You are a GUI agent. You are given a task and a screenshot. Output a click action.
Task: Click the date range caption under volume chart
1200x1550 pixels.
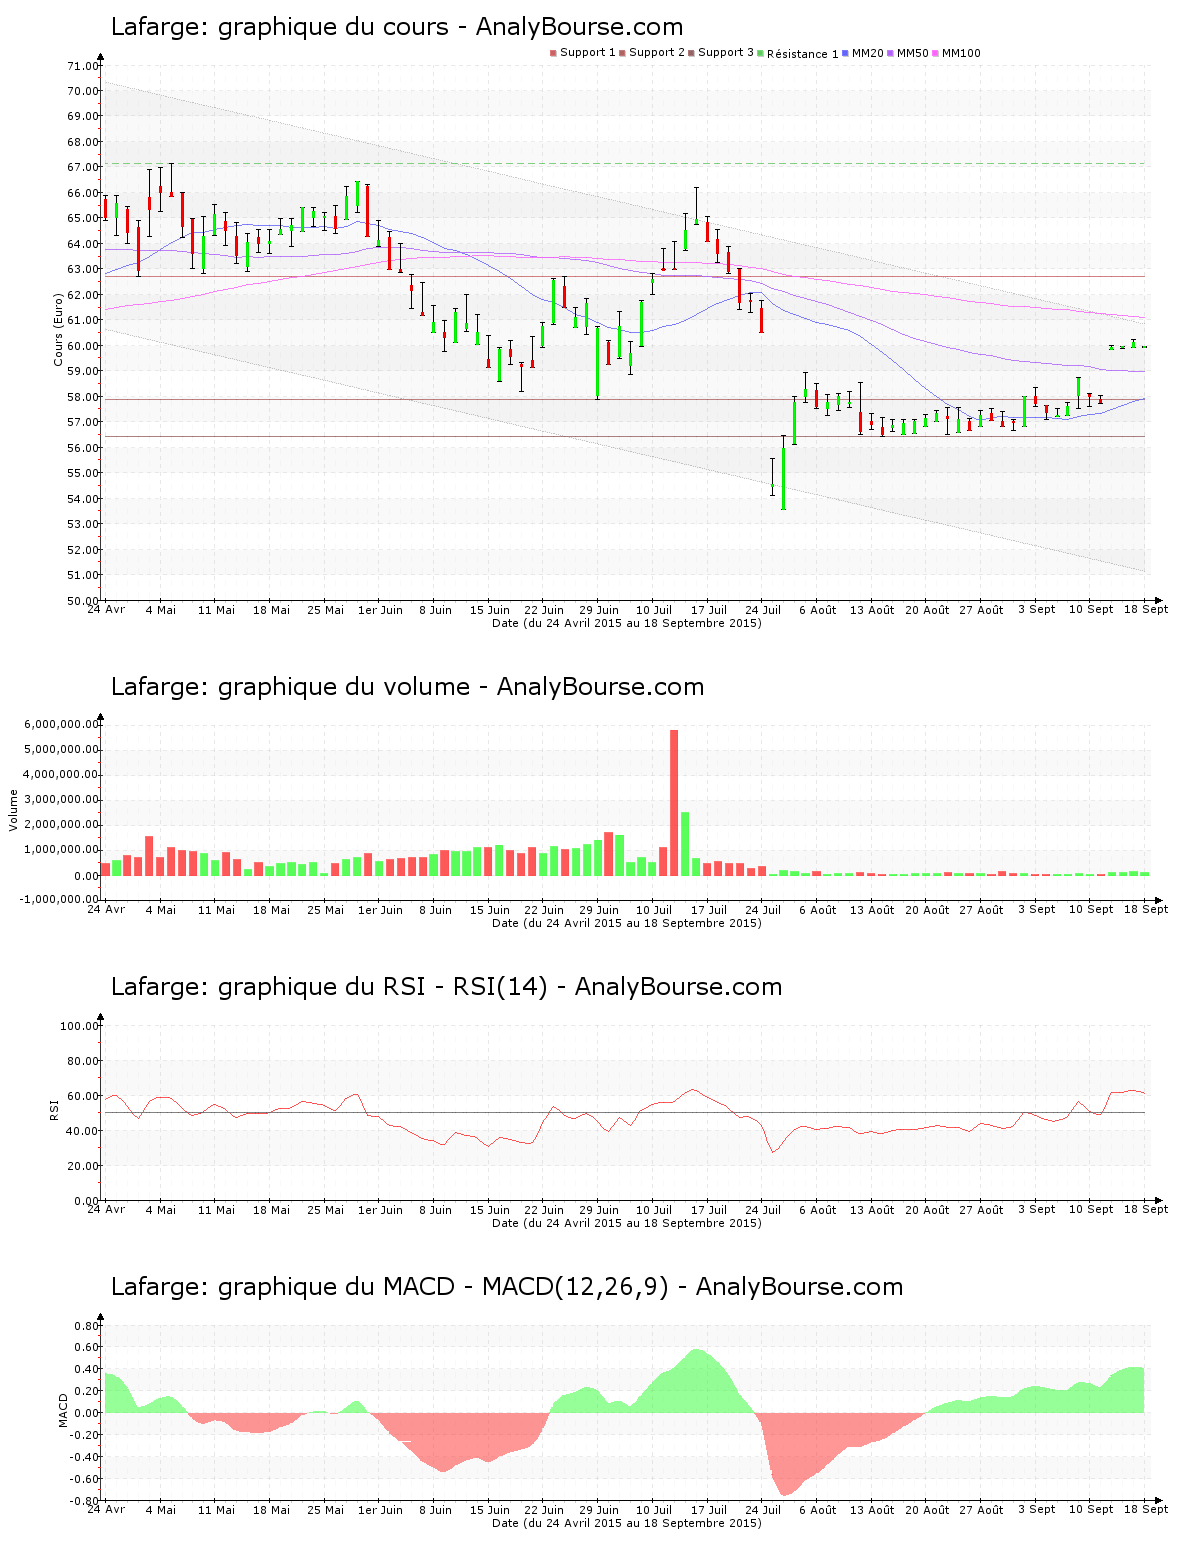pos(627,923)
